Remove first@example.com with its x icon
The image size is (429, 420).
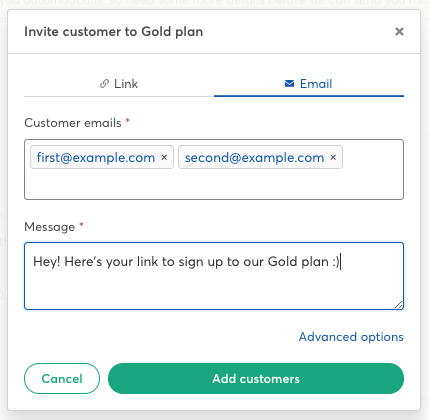click(x=164, y=157)
